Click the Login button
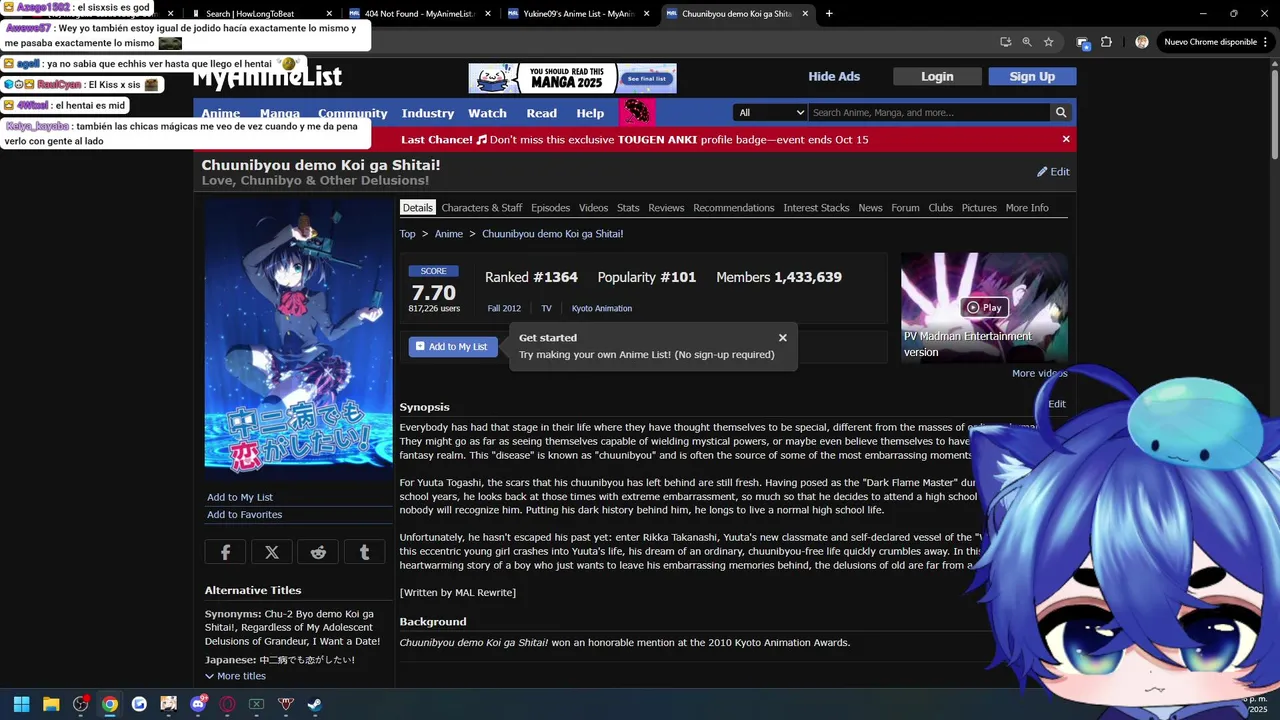 click(937, 77)
